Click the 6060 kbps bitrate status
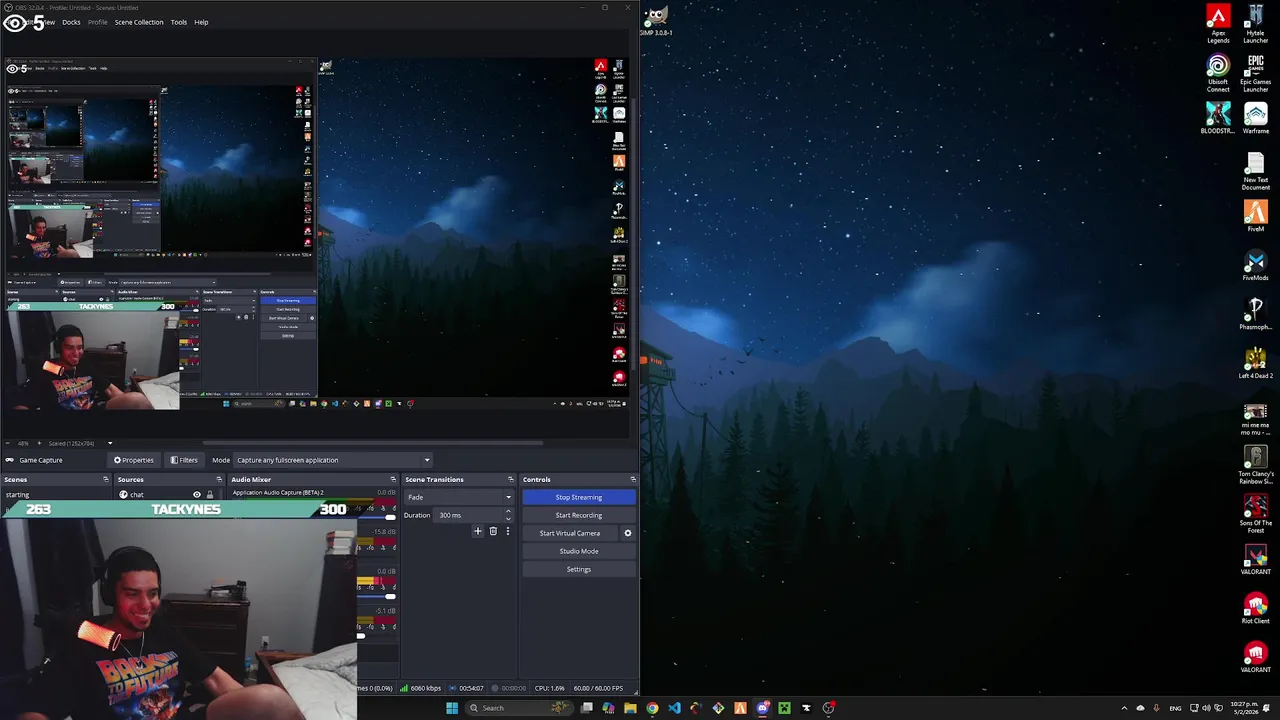Viewport: 1280px width, 720px height. (421, 688)
